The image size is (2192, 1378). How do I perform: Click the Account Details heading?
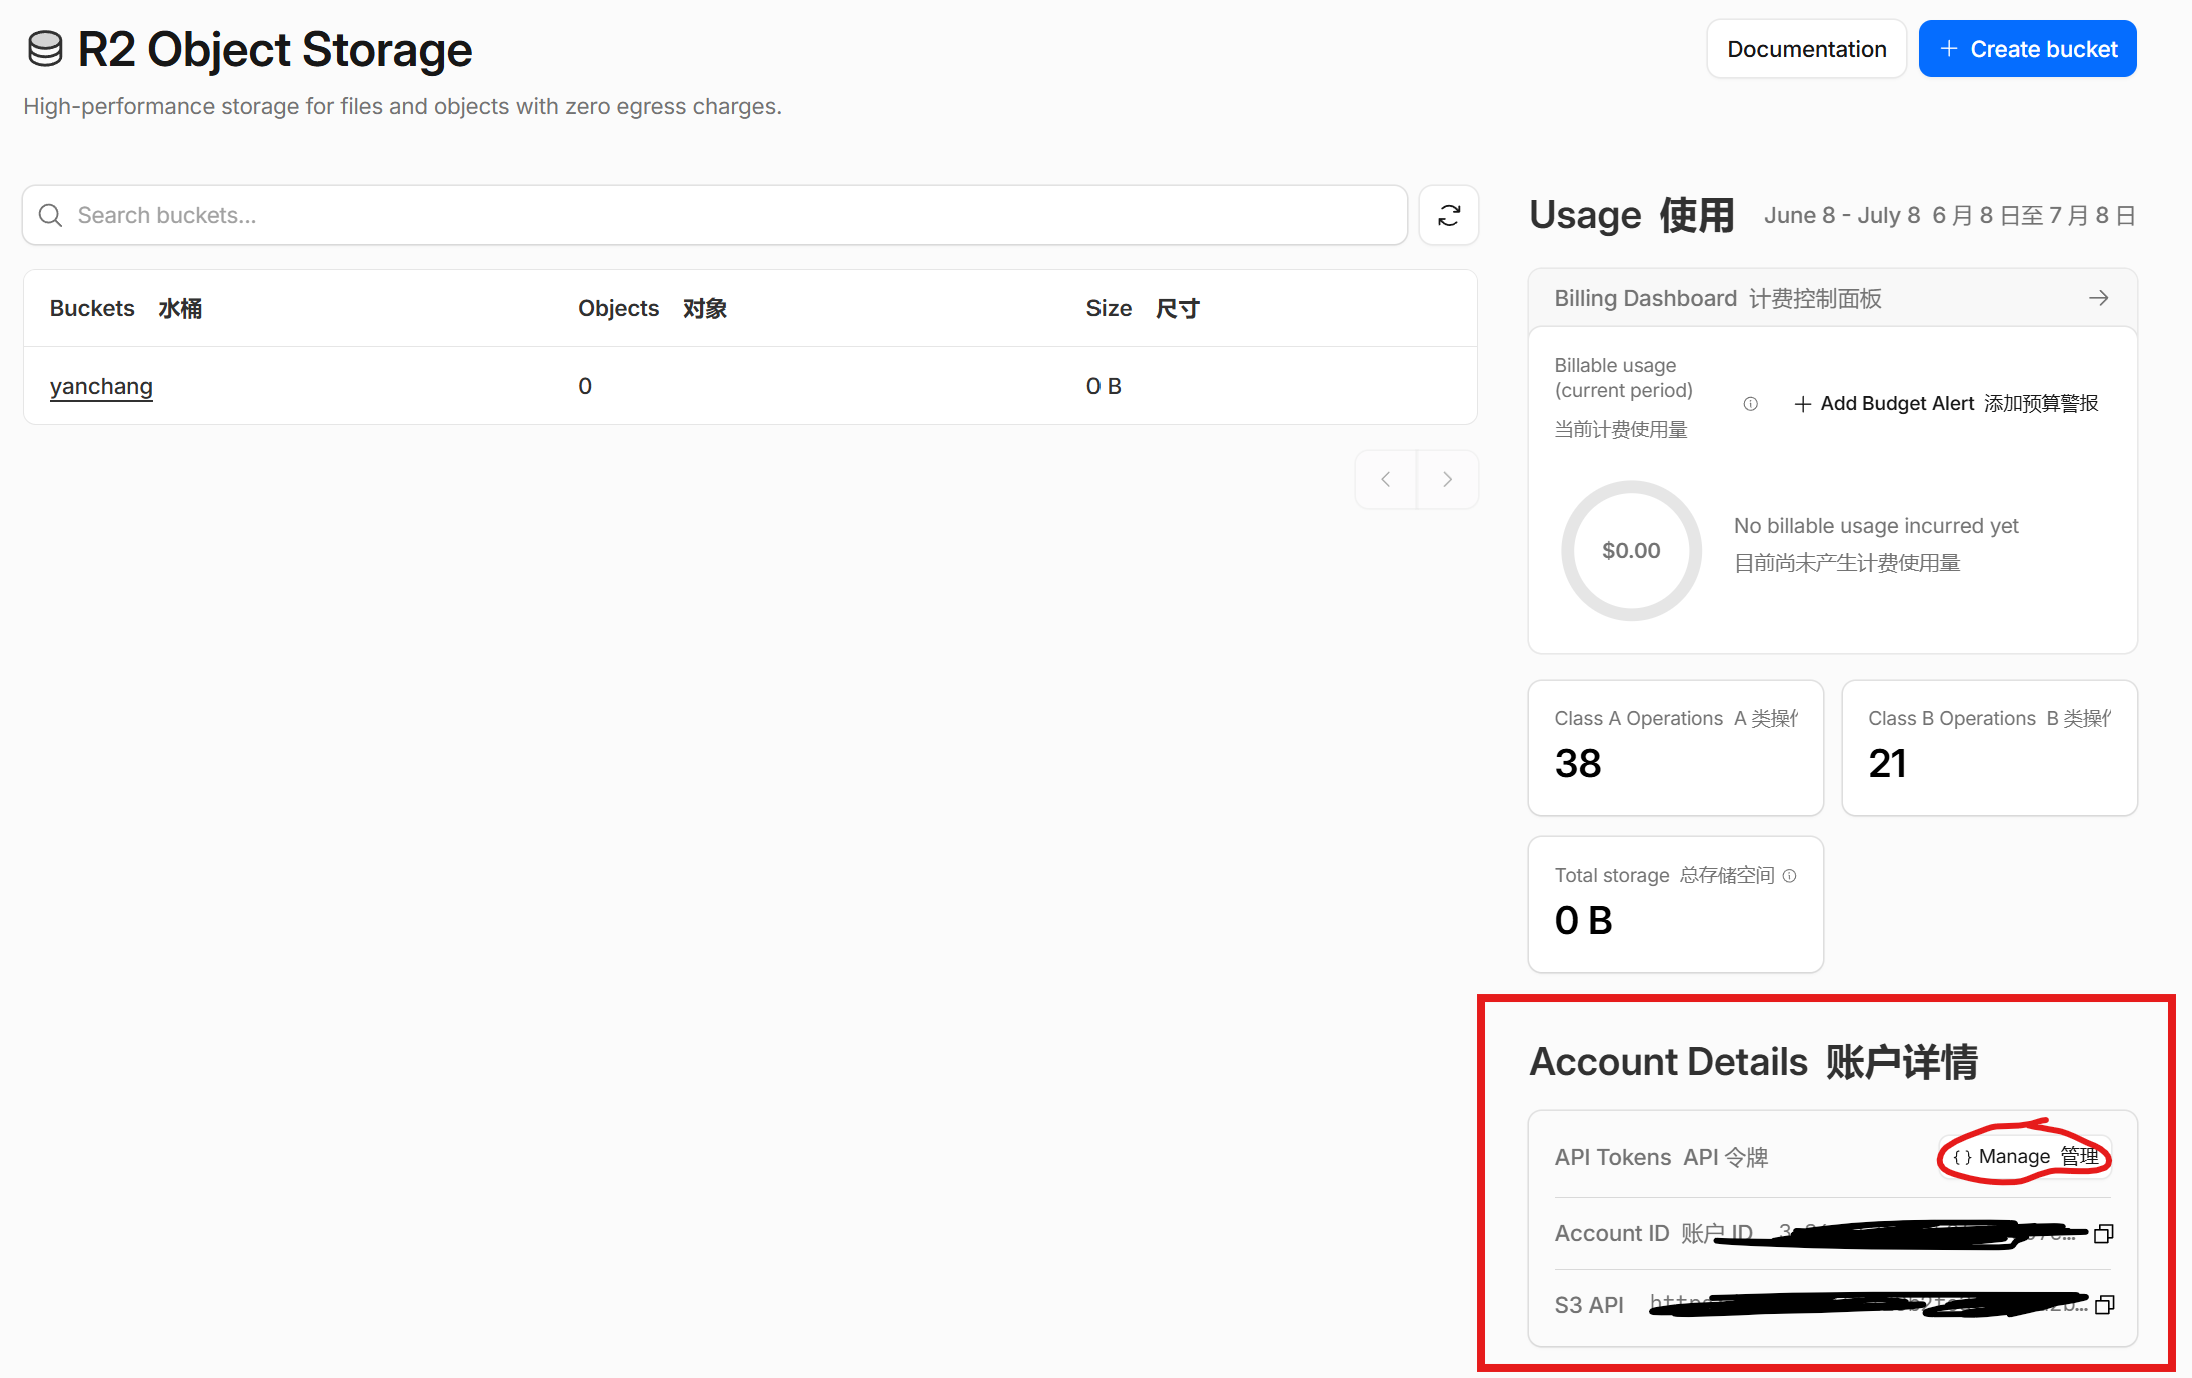point(1754,1062)
